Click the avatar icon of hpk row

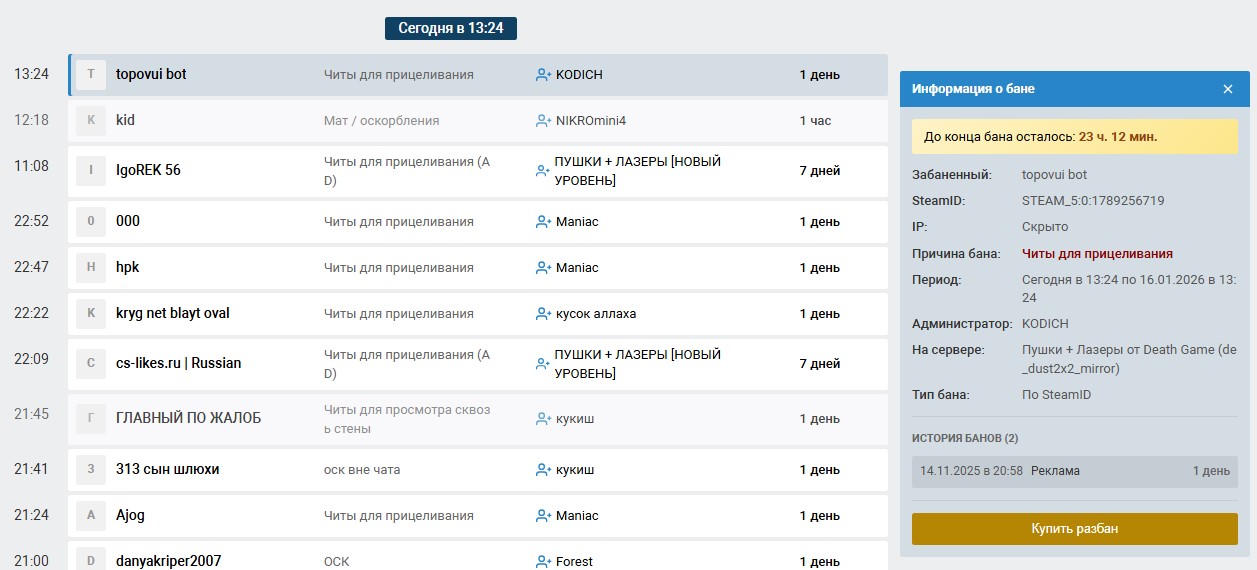click(x=91, y=268)
